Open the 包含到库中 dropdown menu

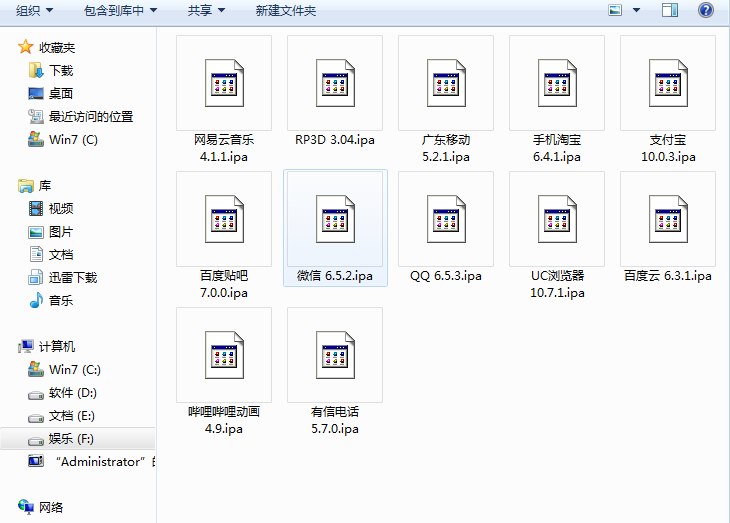tap(120, 10)
